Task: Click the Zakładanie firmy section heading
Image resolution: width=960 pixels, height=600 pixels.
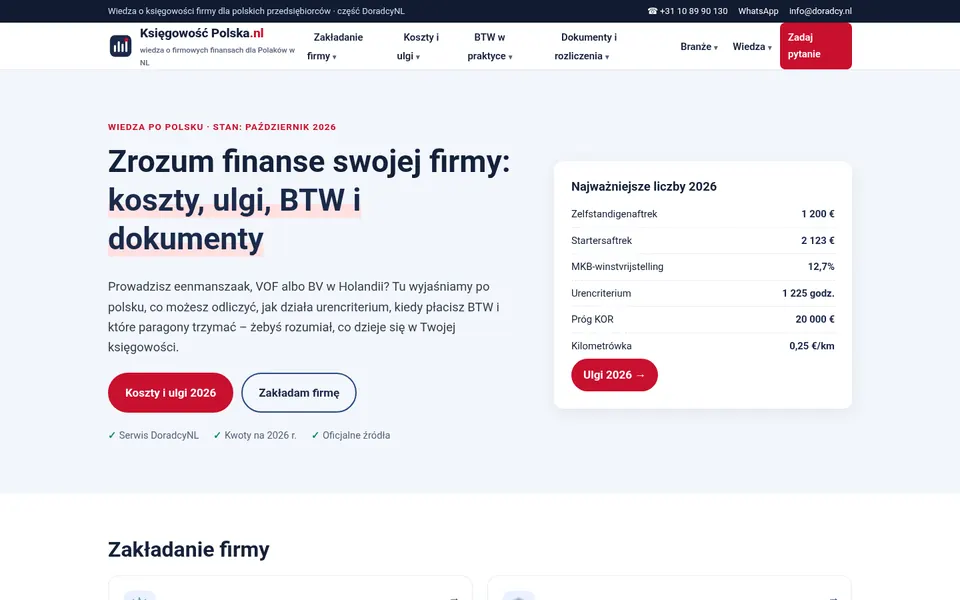Action: pos(189,550)
